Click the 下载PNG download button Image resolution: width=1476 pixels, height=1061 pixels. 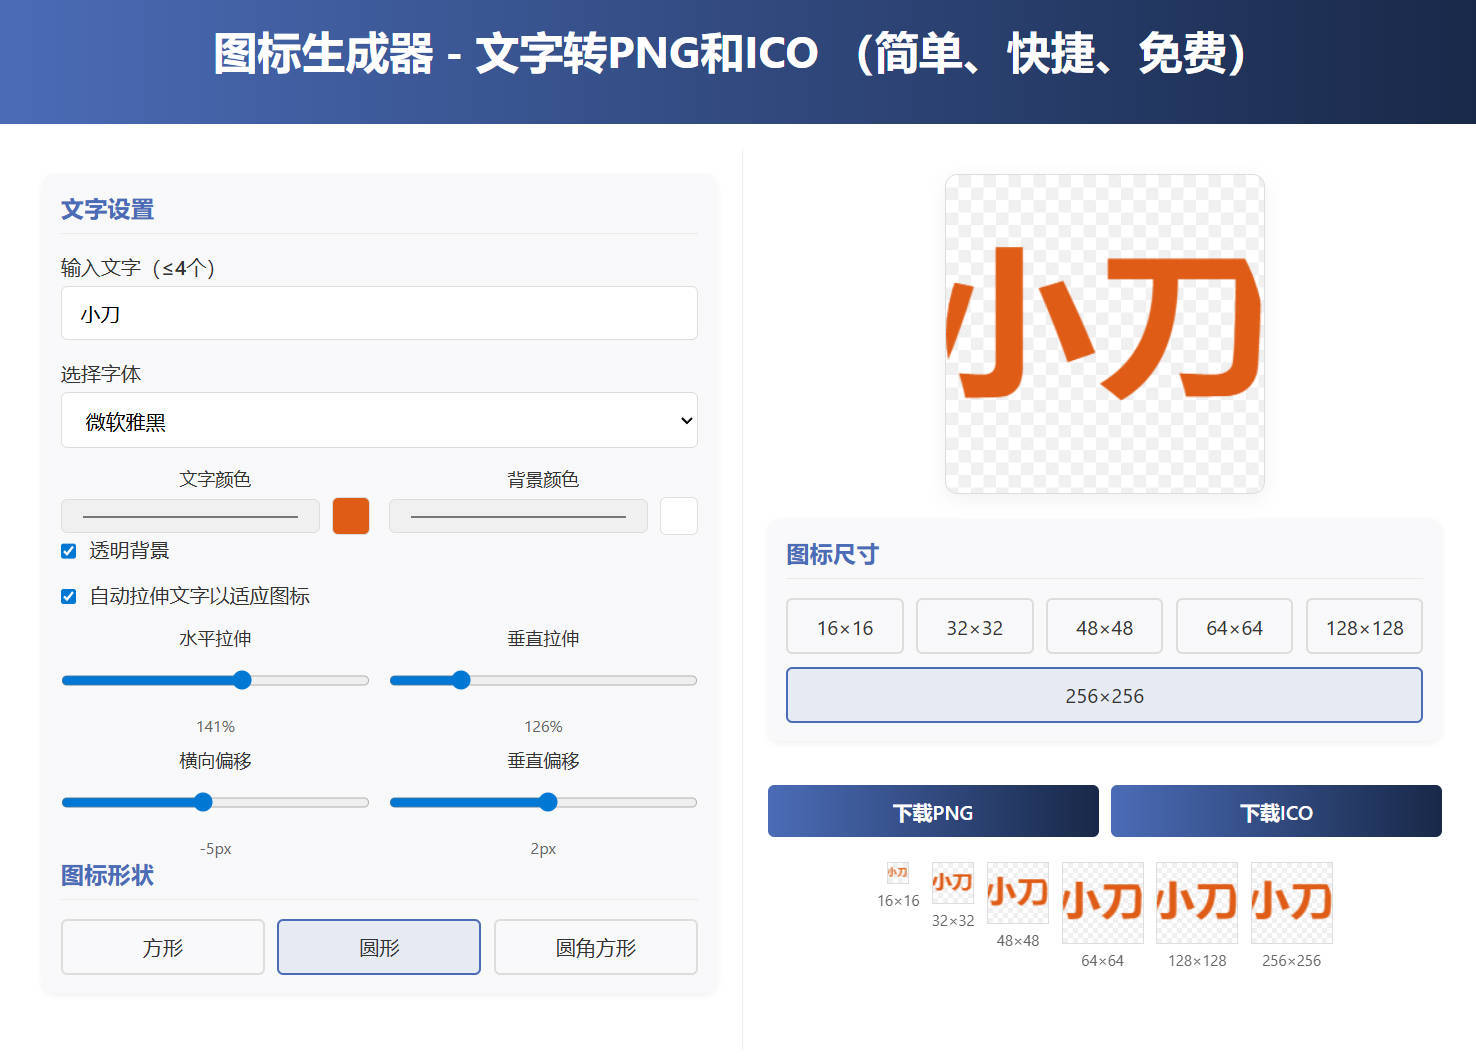pos(932,811)
